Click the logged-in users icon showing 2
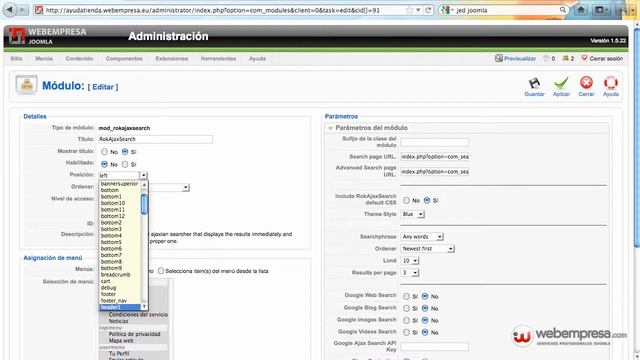 pos(565,58)
